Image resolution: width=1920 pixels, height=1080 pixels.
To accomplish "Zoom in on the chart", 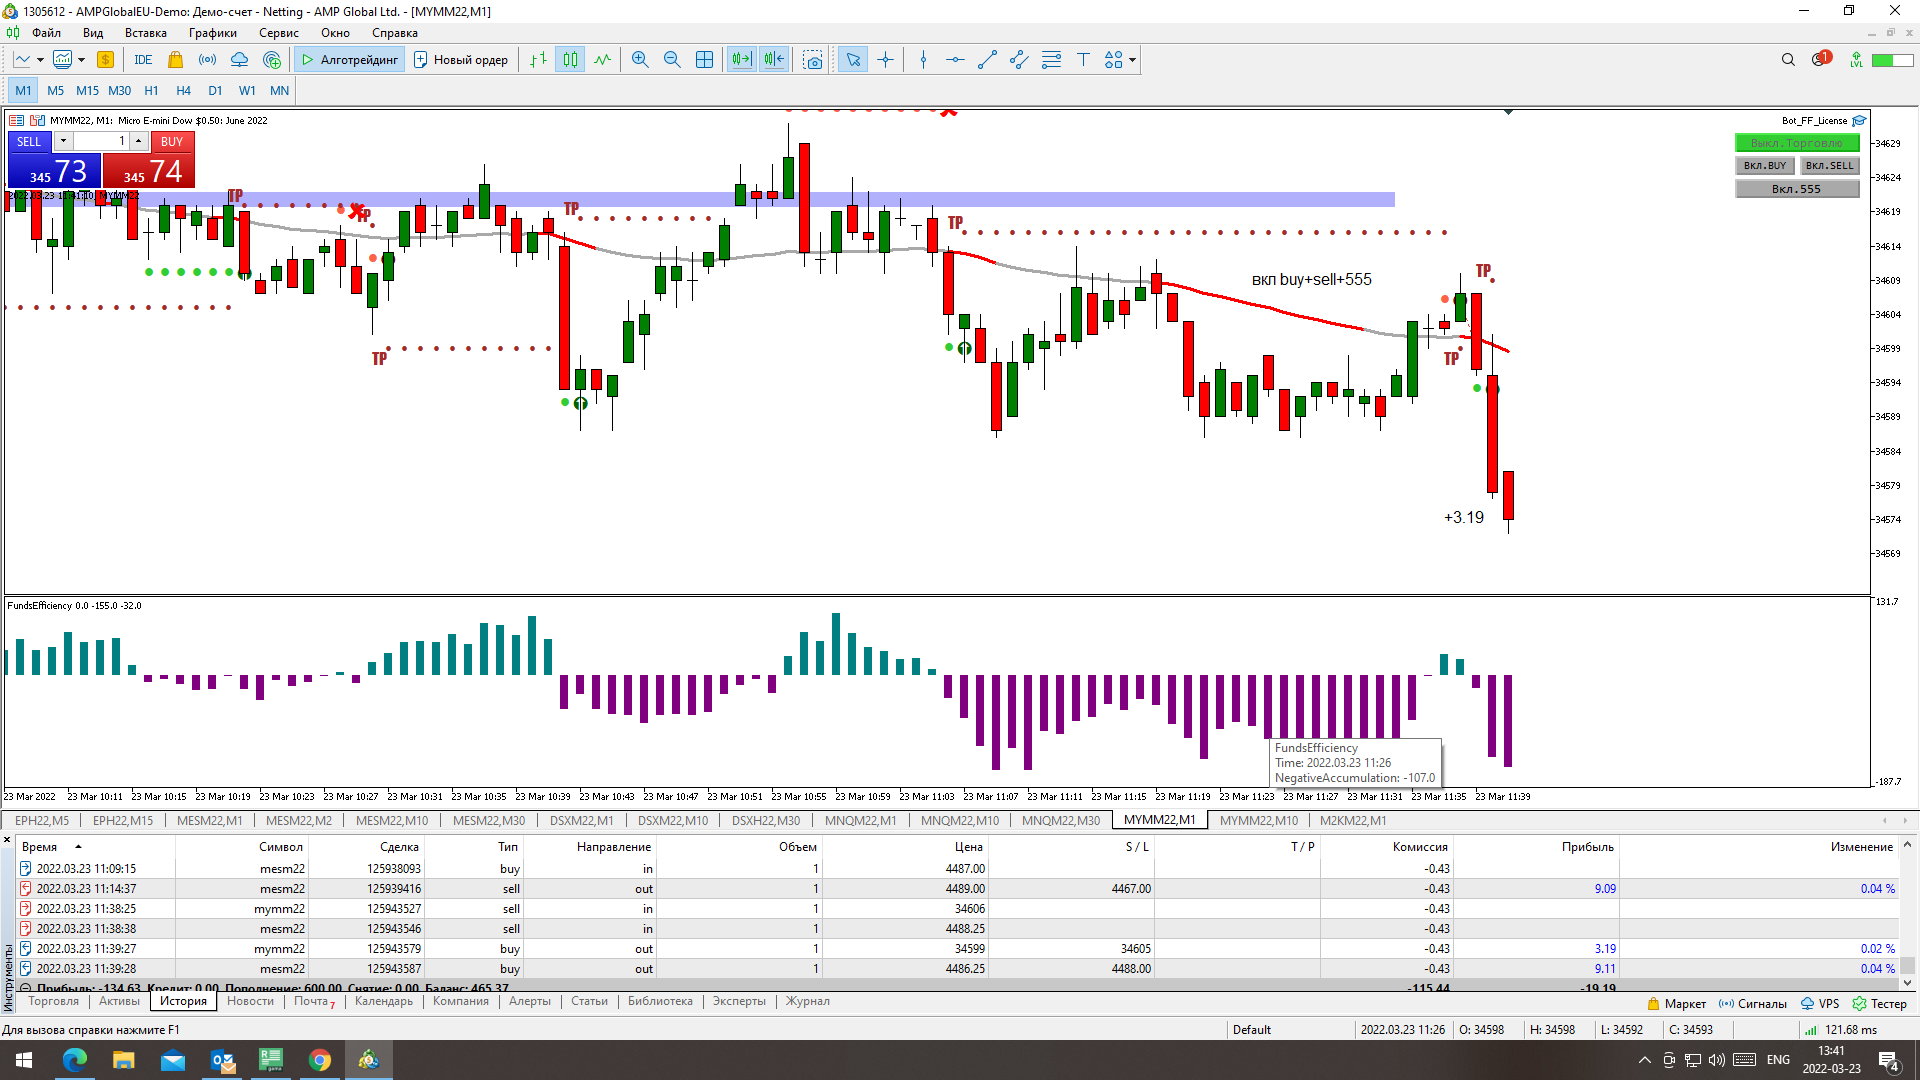I will pos(640,60).
